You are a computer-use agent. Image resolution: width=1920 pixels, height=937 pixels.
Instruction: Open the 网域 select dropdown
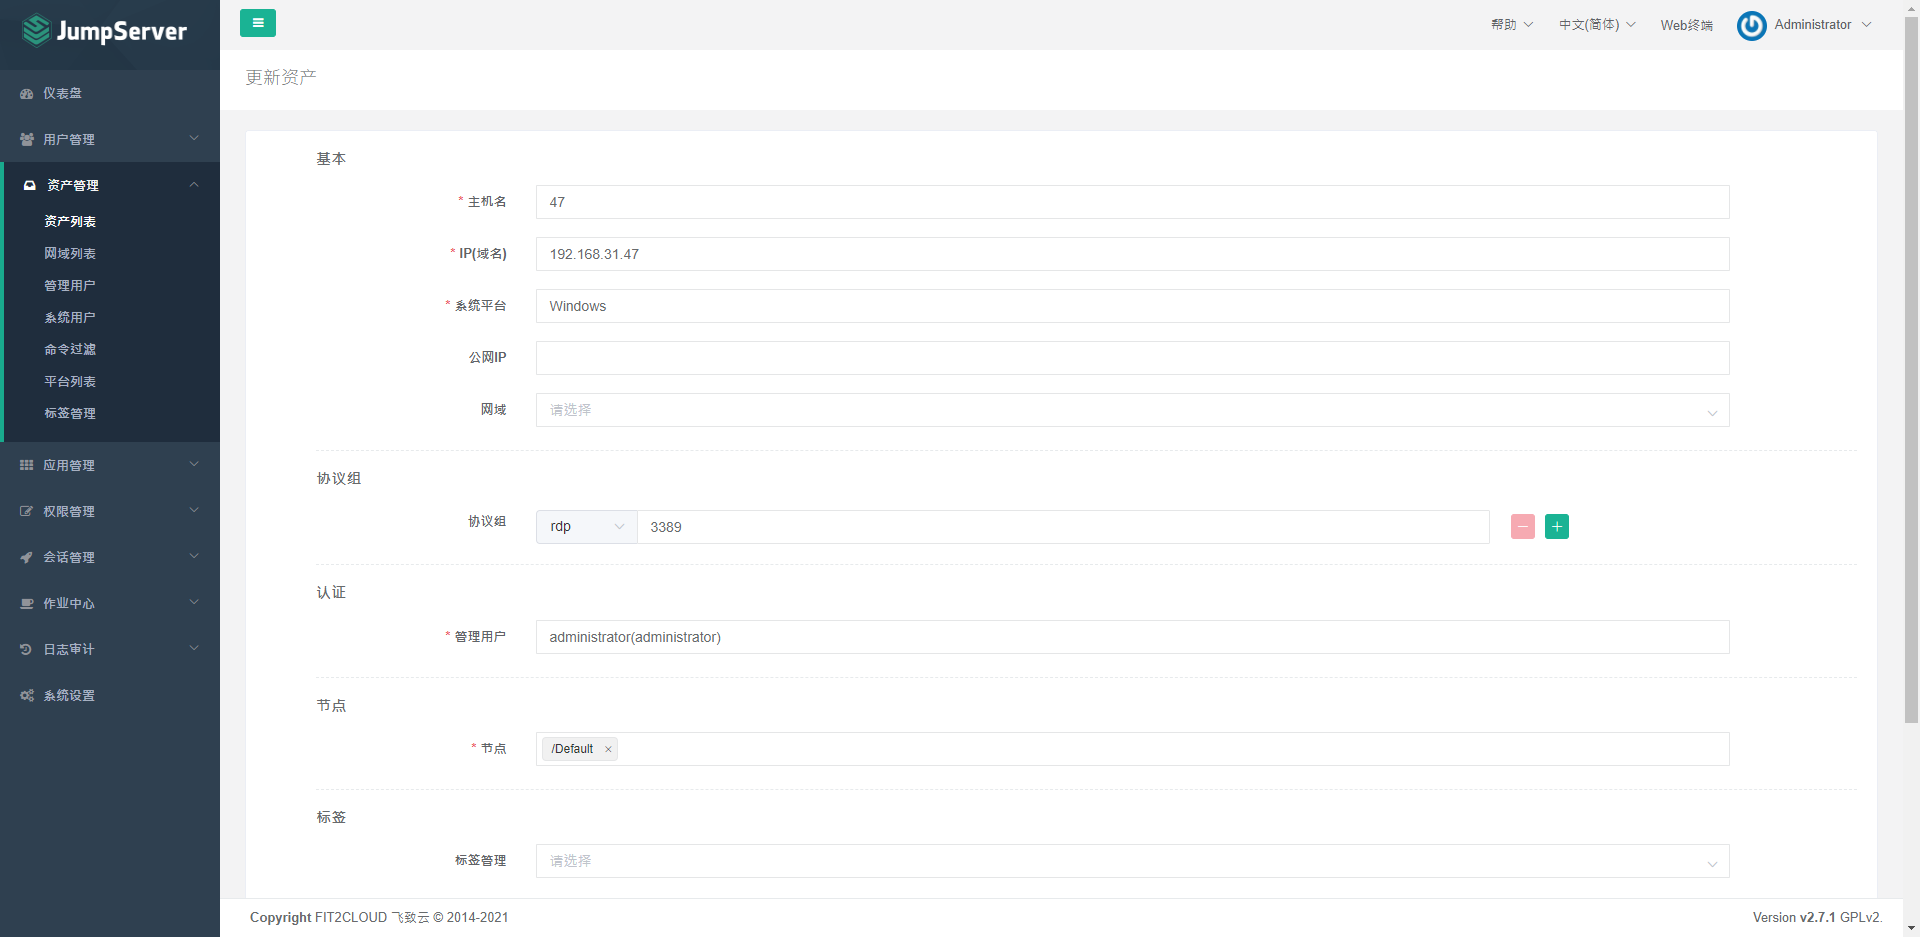pyautogui.click(x=1132, y=410)
